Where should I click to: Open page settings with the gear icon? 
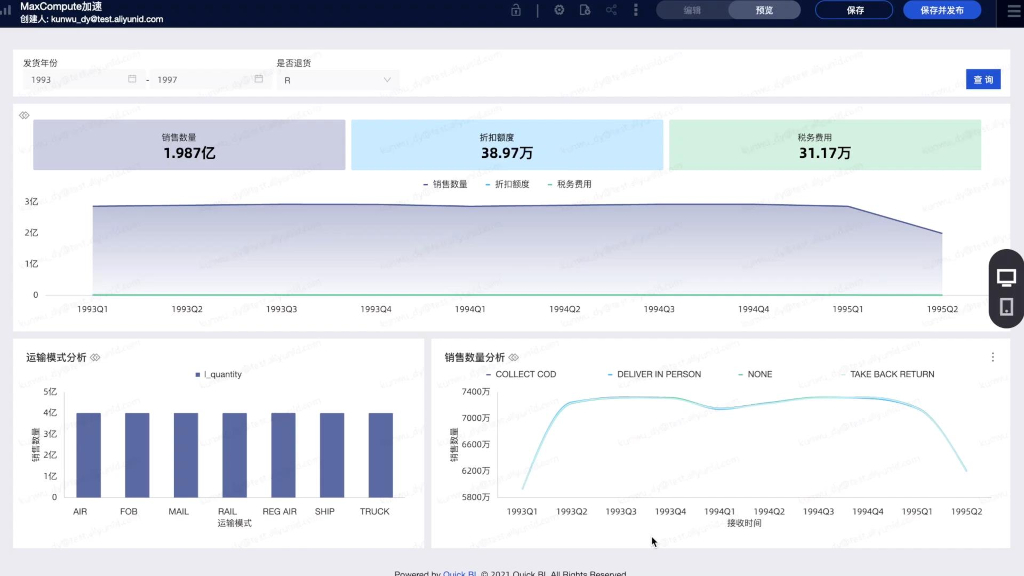pyautogui.click(x=559, y=10)
